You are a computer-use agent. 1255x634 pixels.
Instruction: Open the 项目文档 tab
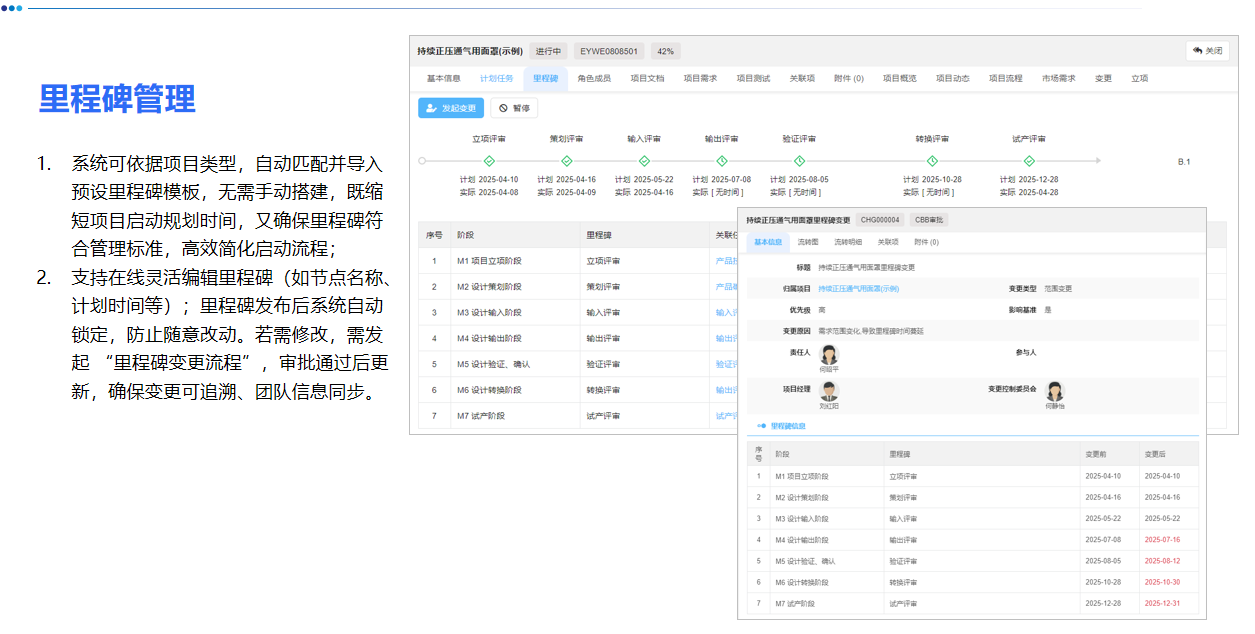(x=647, y=78)
